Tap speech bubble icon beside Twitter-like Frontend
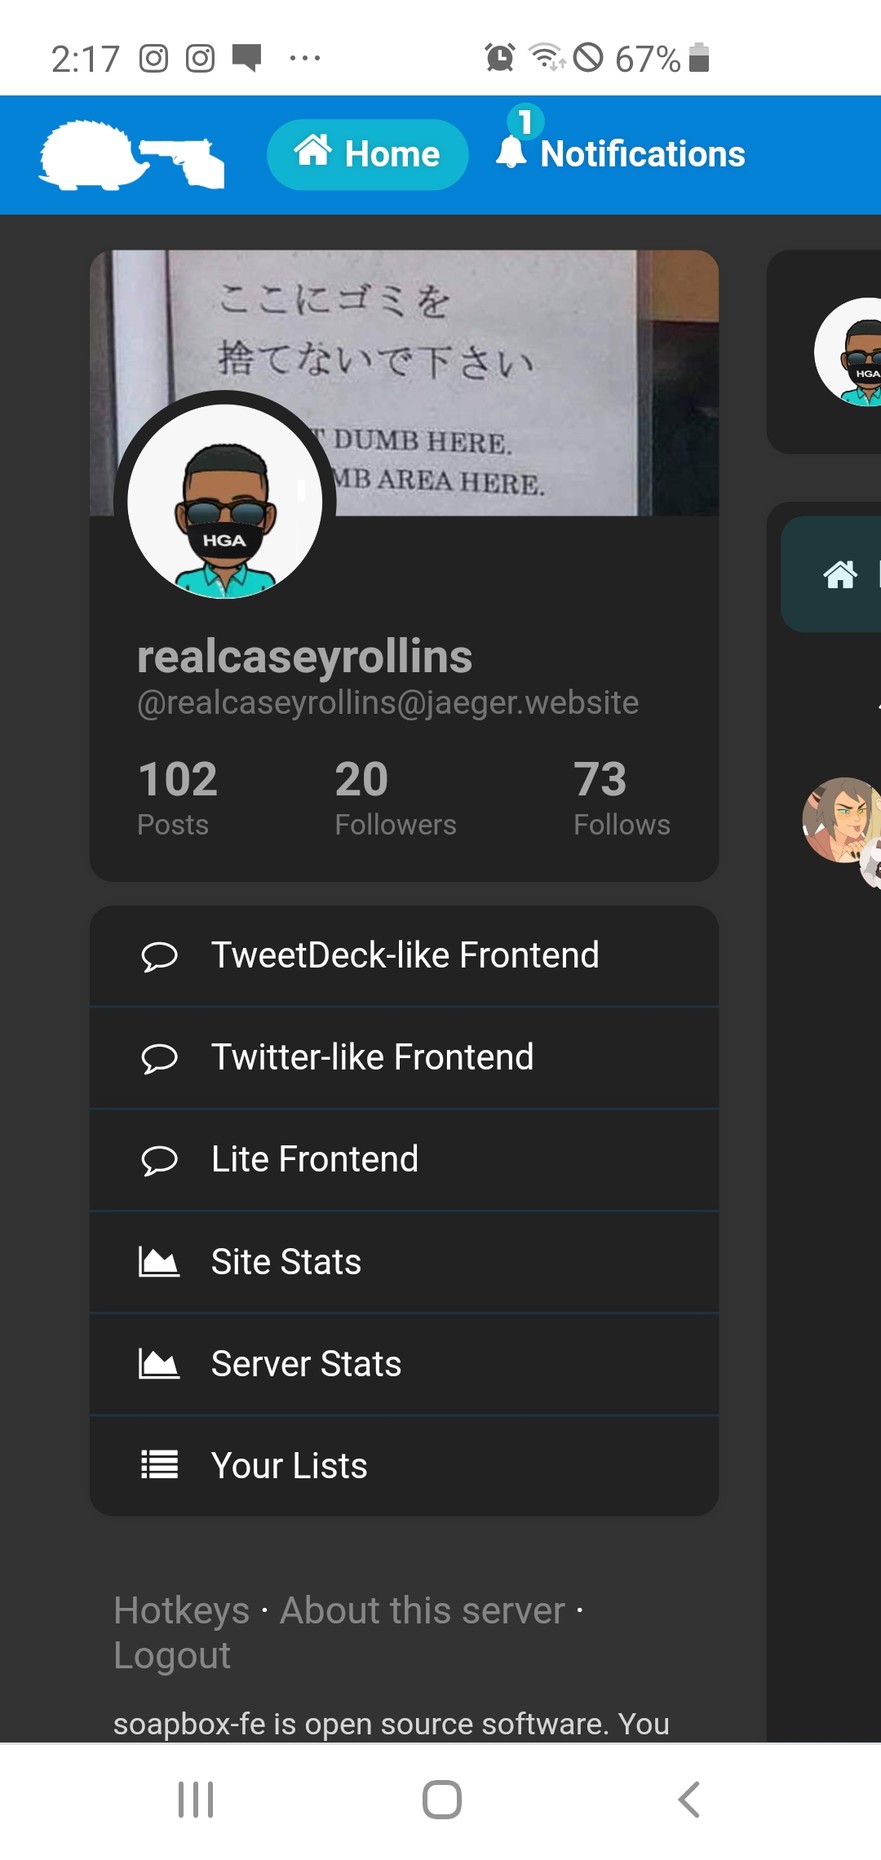This screenshot has width=881, height=1860. click(x=159, y=1058)
